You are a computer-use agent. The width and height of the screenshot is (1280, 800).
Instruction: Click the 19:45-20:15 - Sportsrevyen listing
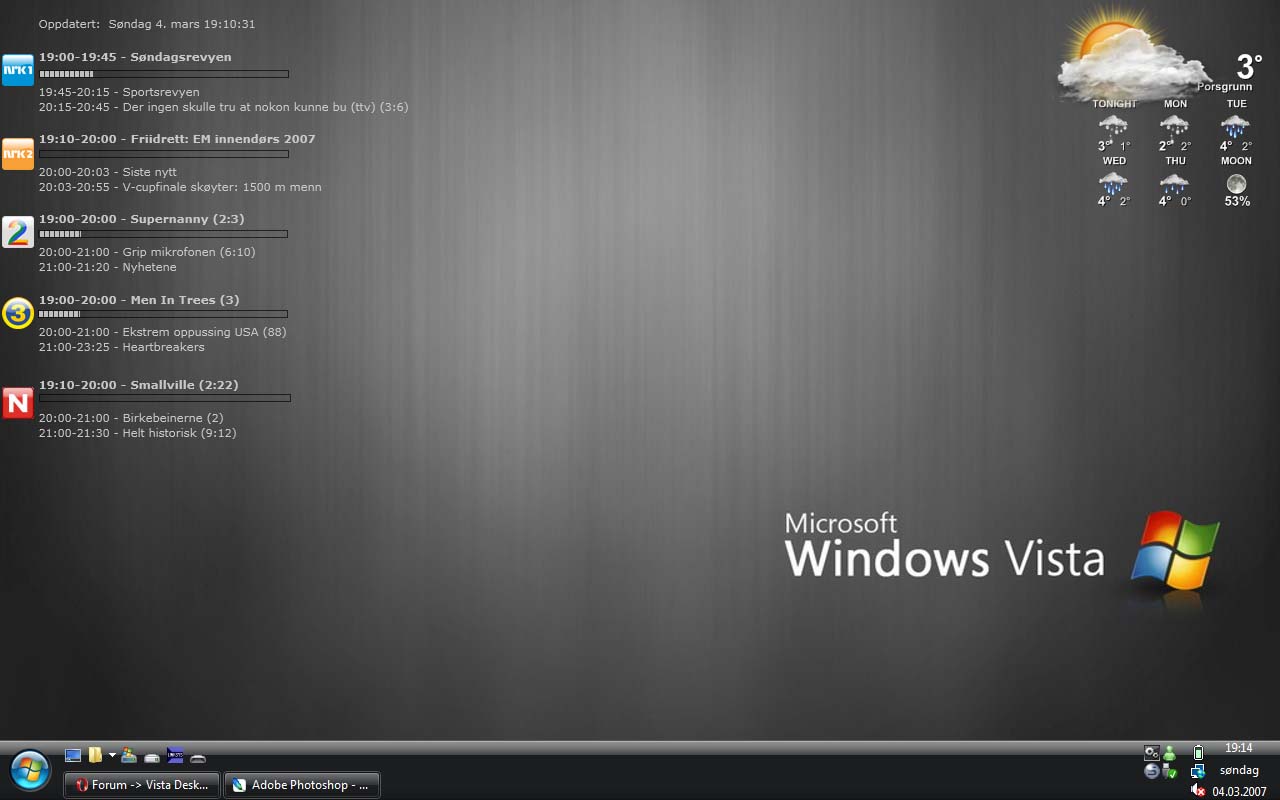(119, 92)
